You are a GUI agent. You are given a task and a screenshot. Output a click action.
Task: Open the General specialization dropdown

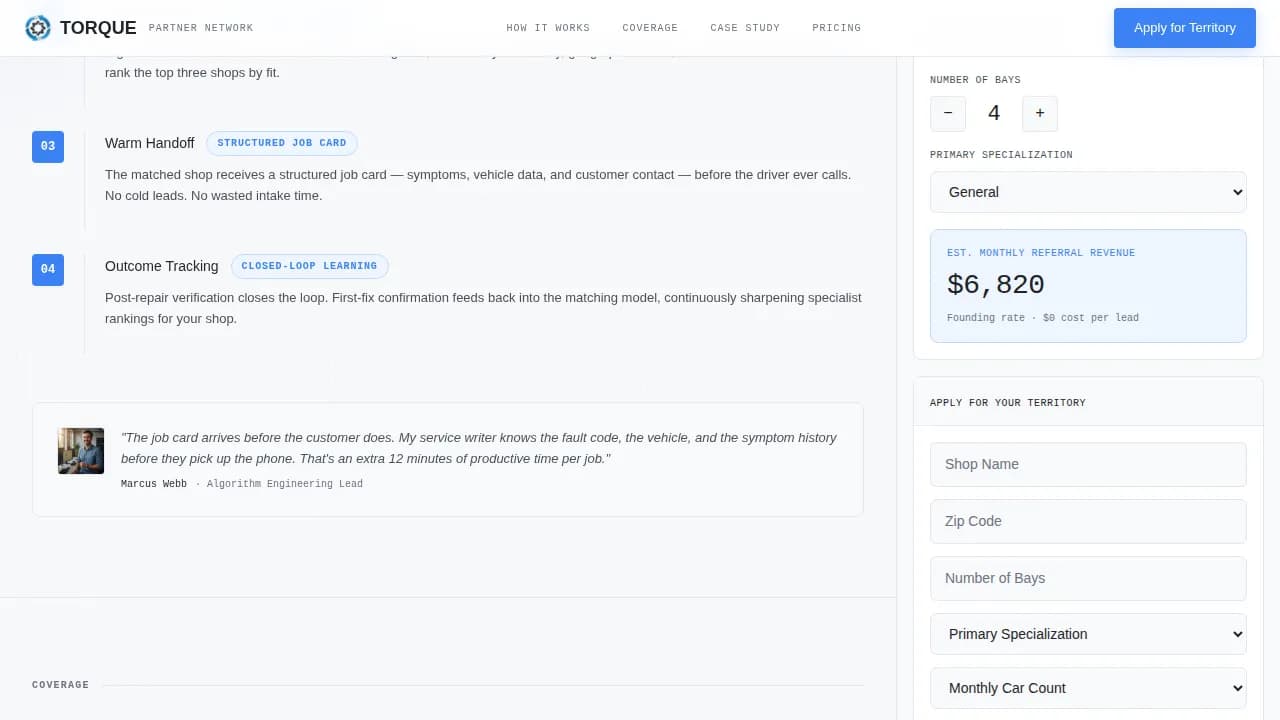click(x=1088, y=192)
